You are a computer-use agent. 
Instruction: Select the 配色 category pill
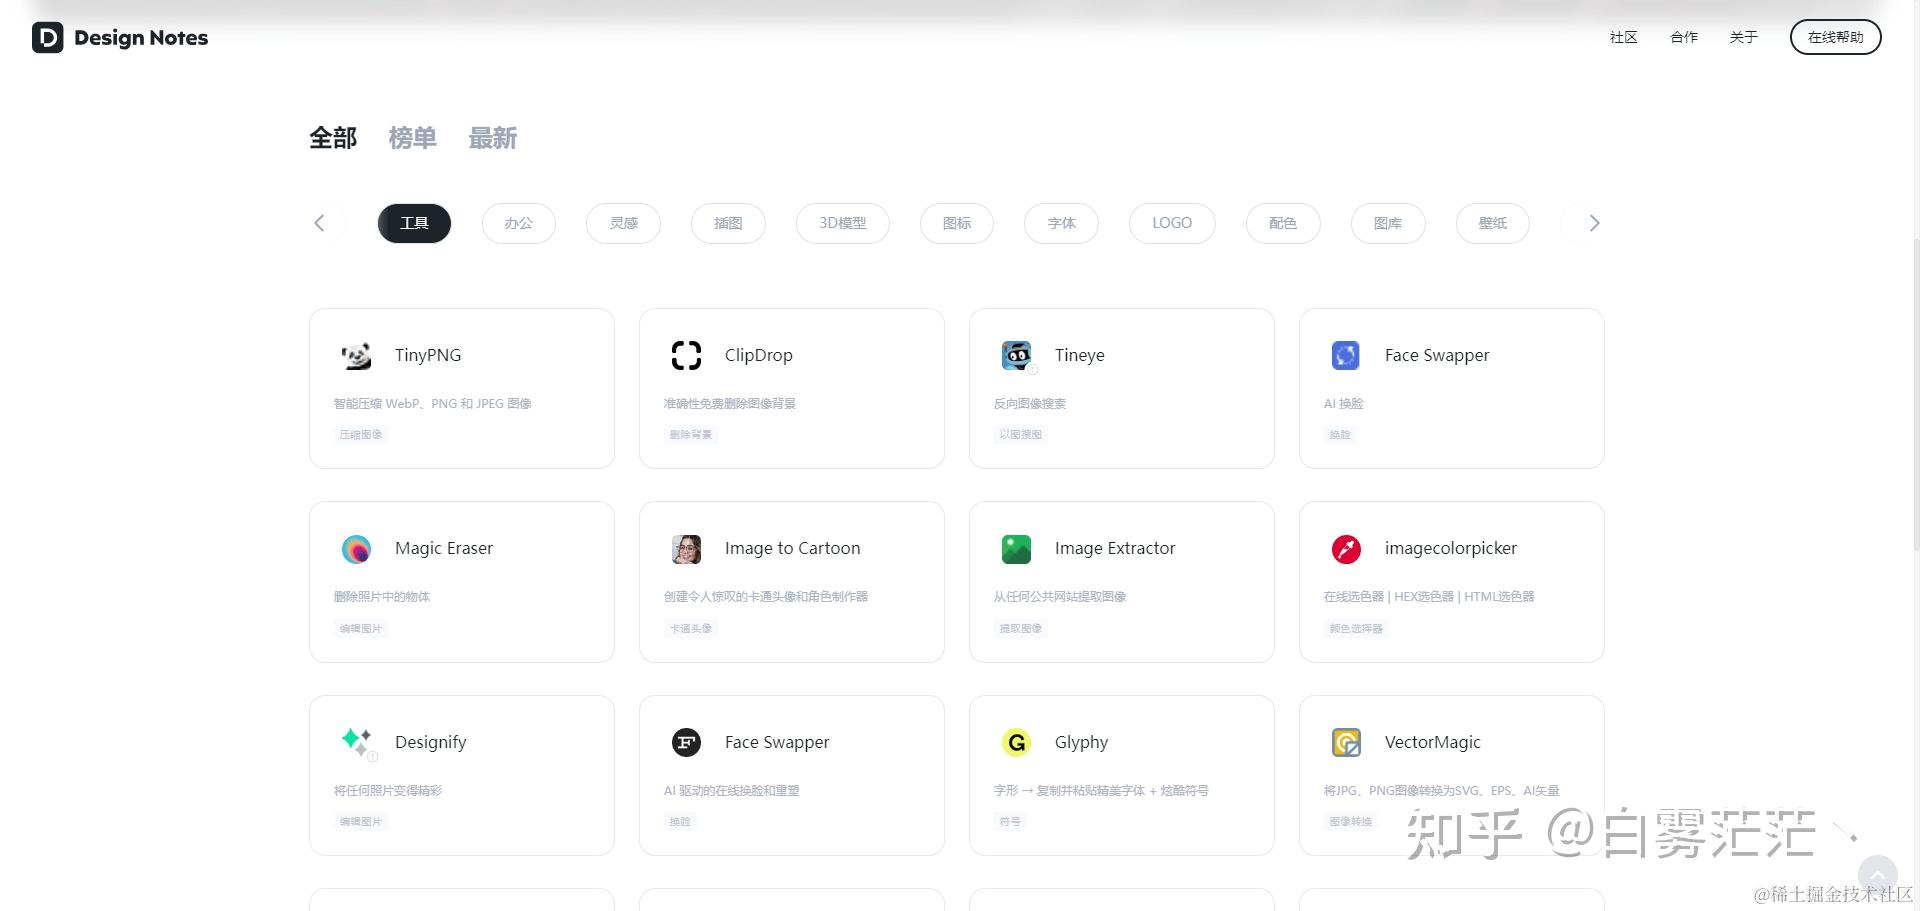click(1283, 223)
